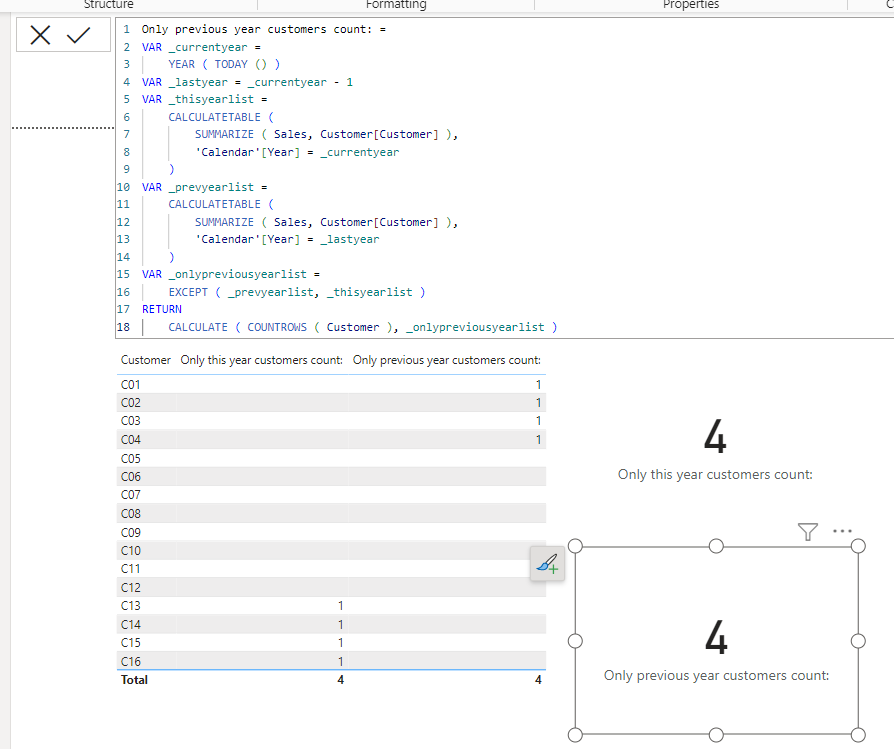Screen dimensions: 894x749
Task: Select row C13 in the table
Action: [x=331, y=605]
